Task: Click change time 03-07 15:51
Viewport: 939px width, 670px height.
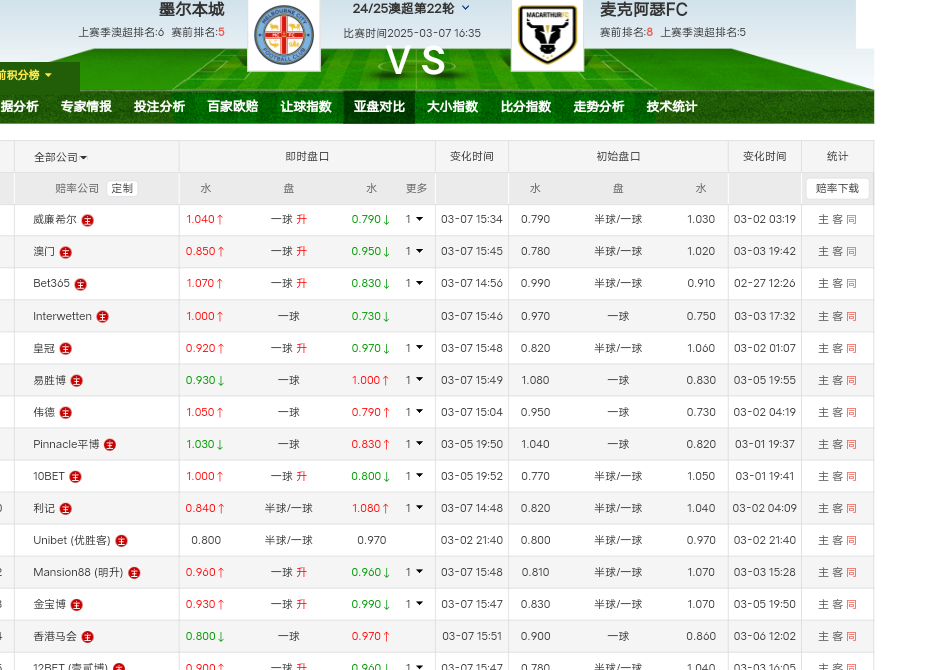Action: [472, 636]
